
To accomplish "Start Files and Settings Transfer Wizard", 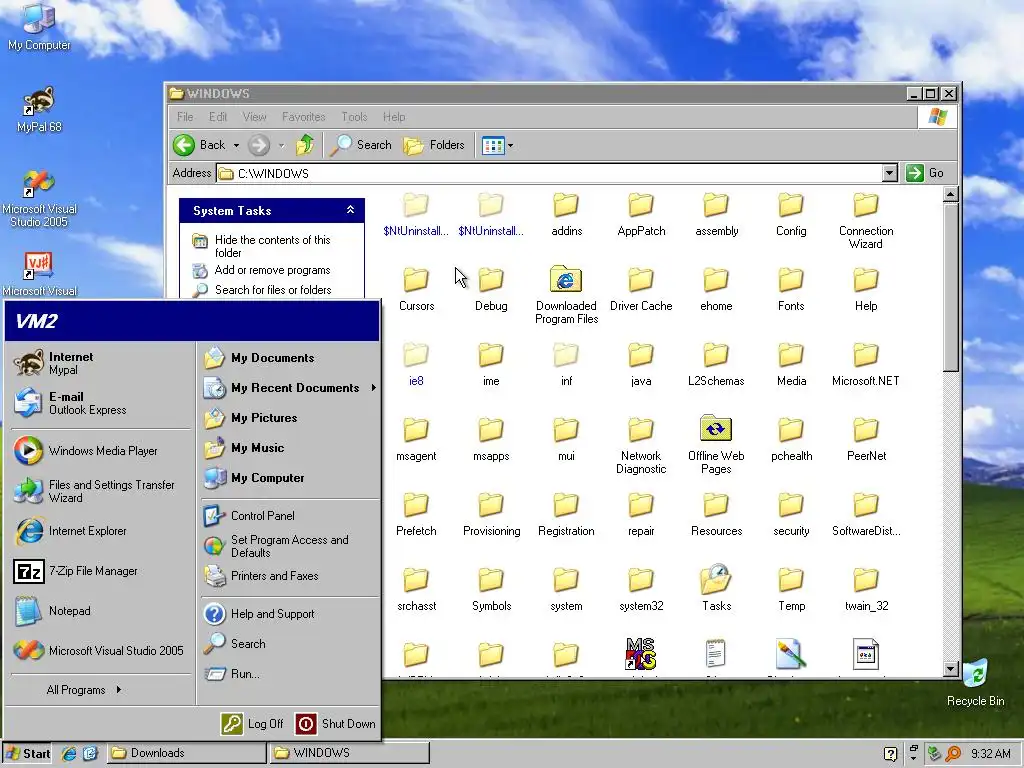I will coord(101,491).
